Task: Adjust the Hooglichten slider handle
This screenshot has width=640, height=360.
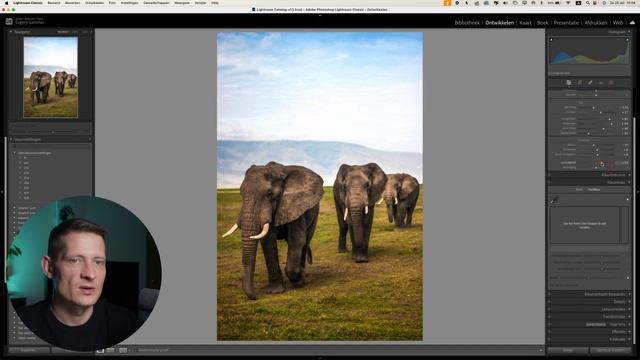Action: click(610, 119)
